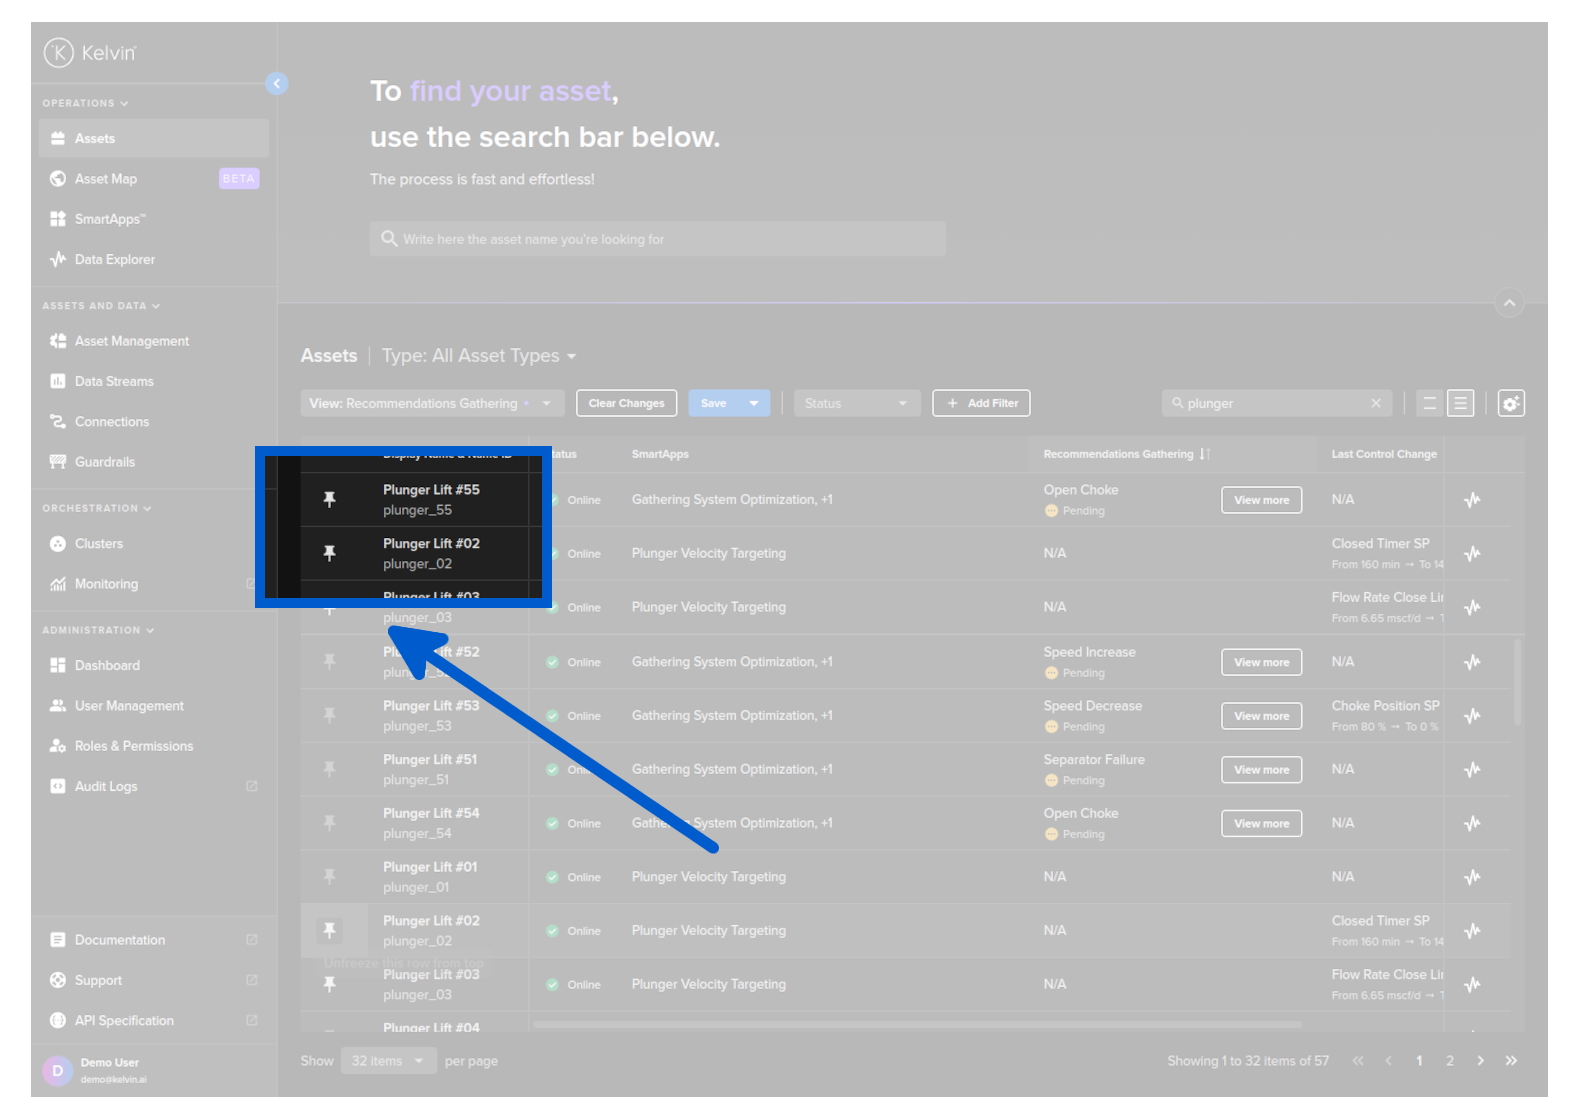
Task: Click the Clear Changes button
Action: [626, 404]
